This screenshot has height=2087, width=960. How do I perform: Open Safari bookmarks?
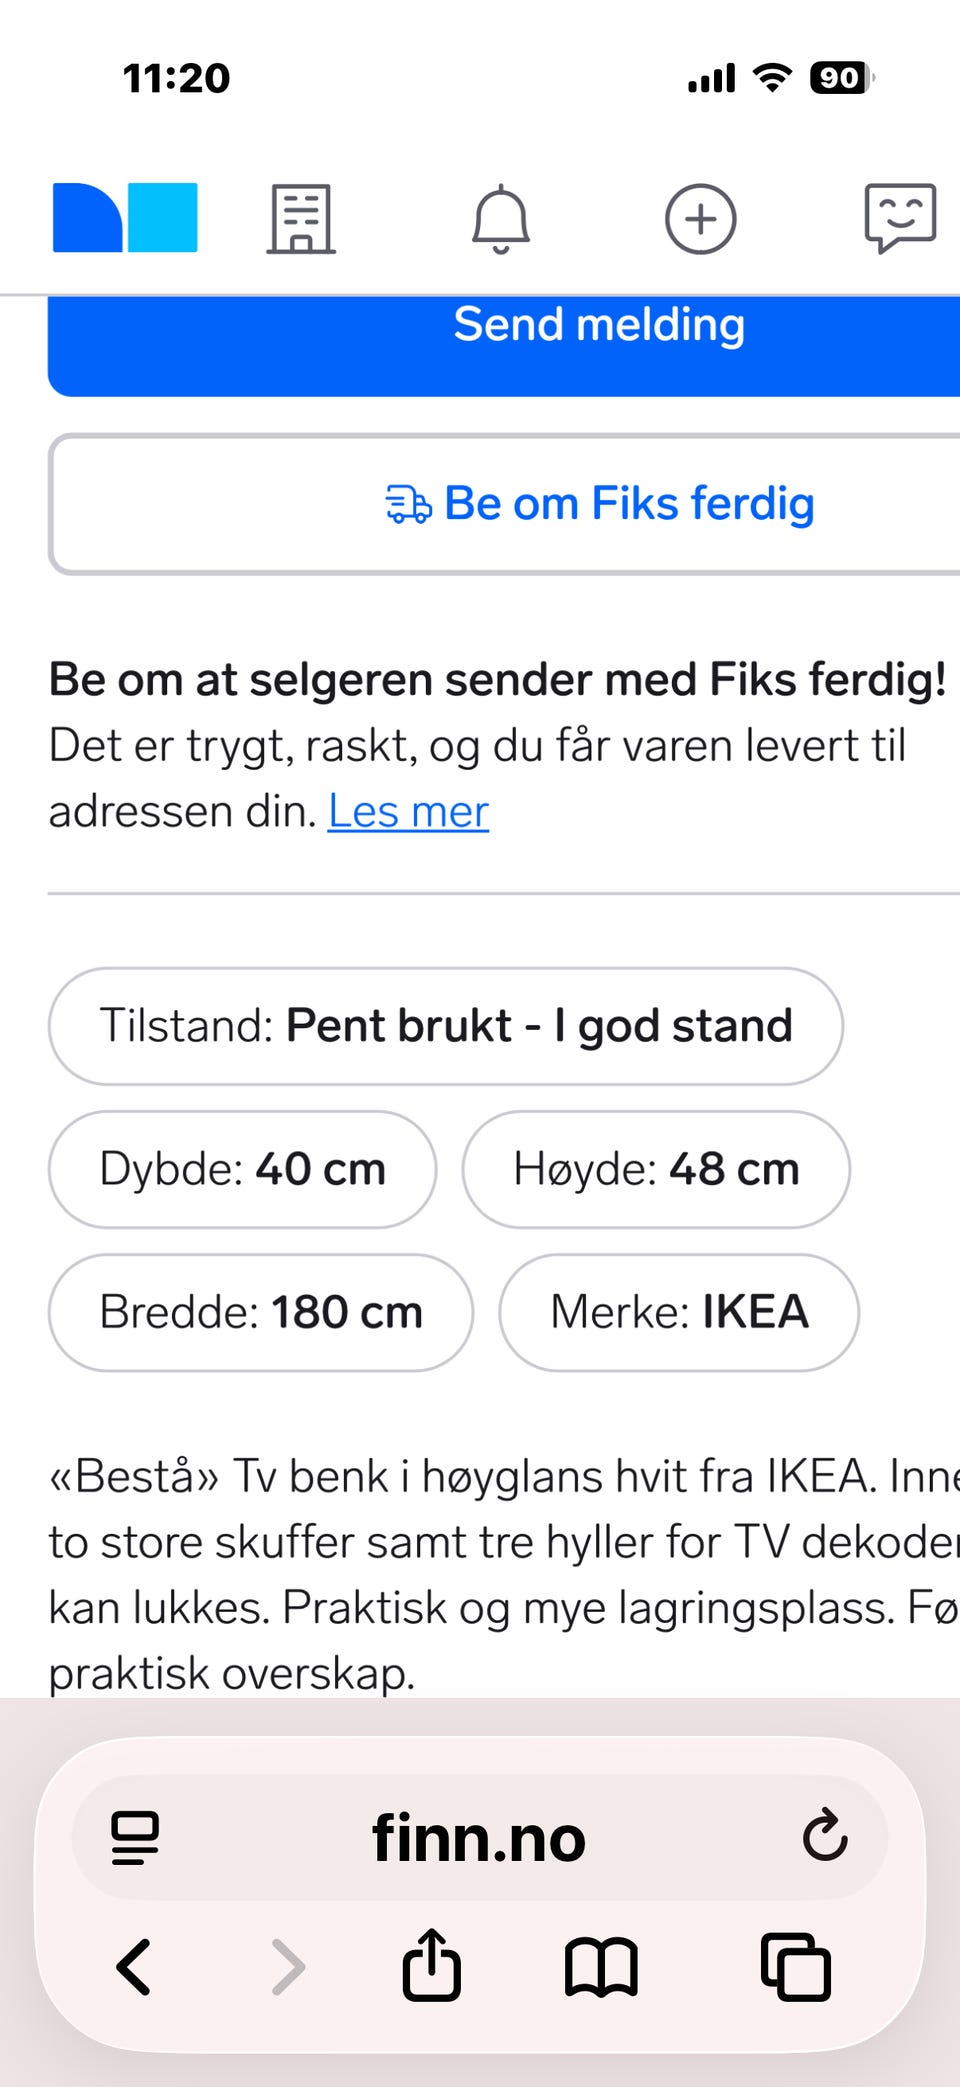coord(600,1967)
